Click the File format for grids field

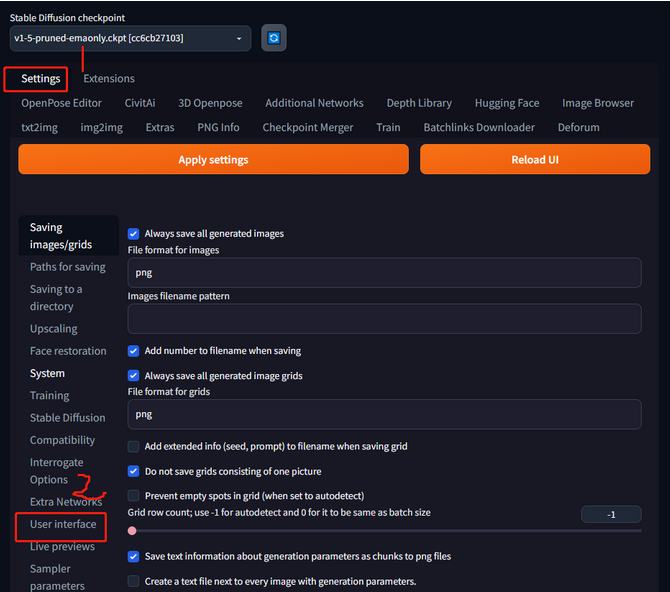384,414
